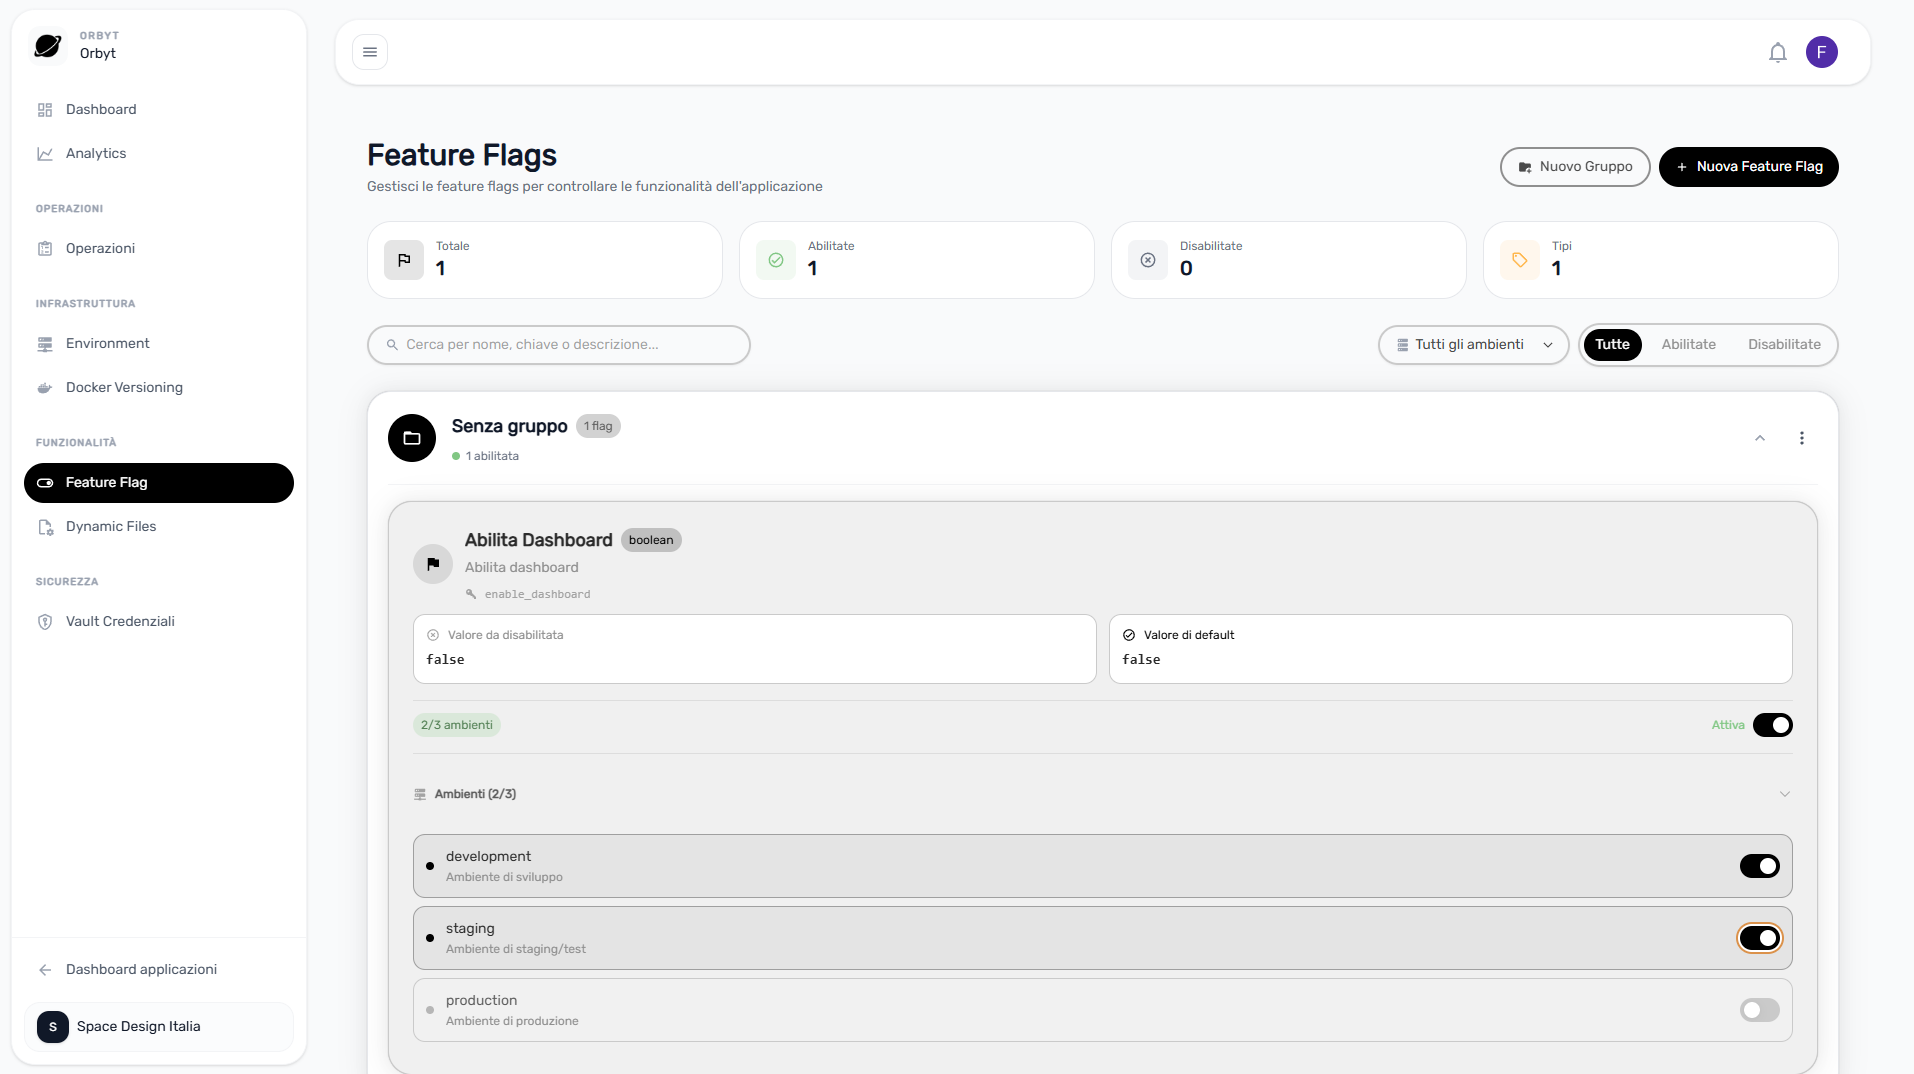Click the Disabilitate cross-circle icon

click(1148, 260)
